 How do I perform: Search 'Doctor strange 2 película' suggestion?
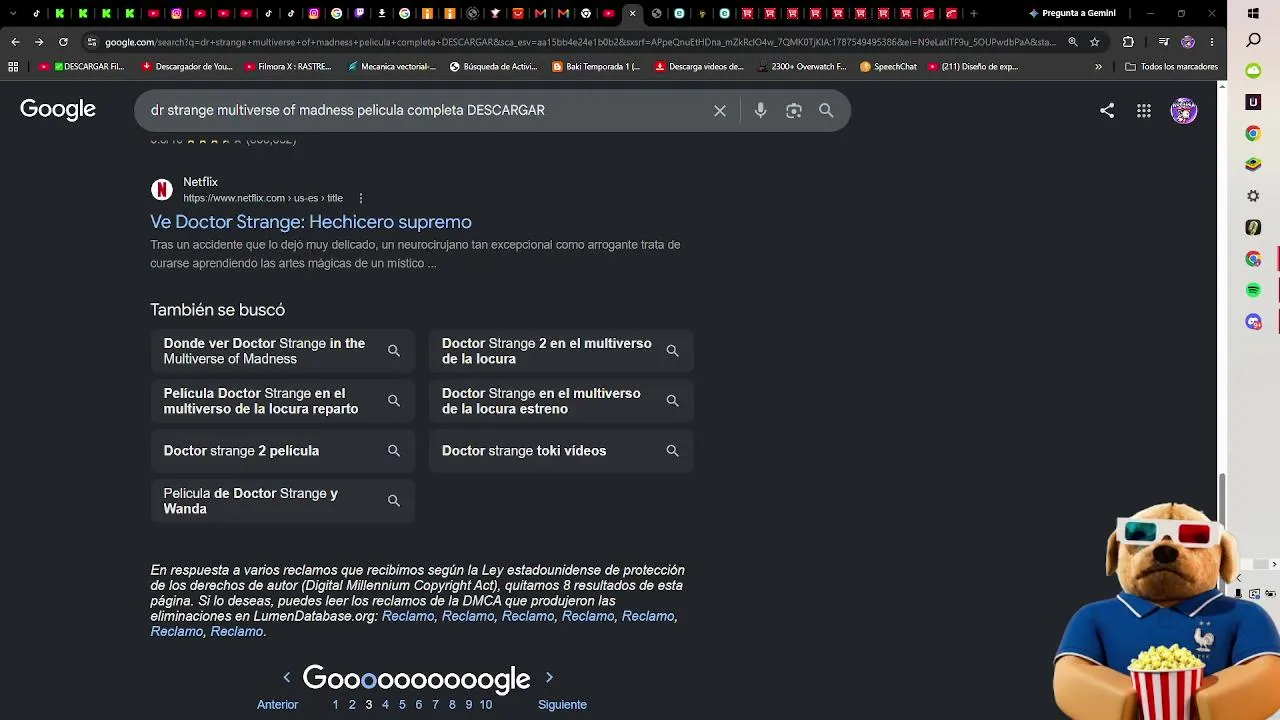click(x=282, y=451)
